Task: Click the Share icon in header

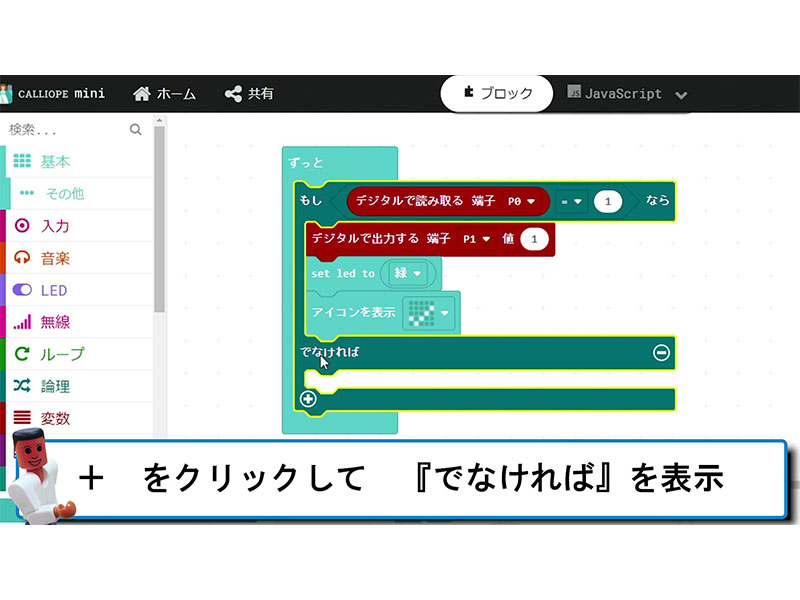Action: coord(233,94)
